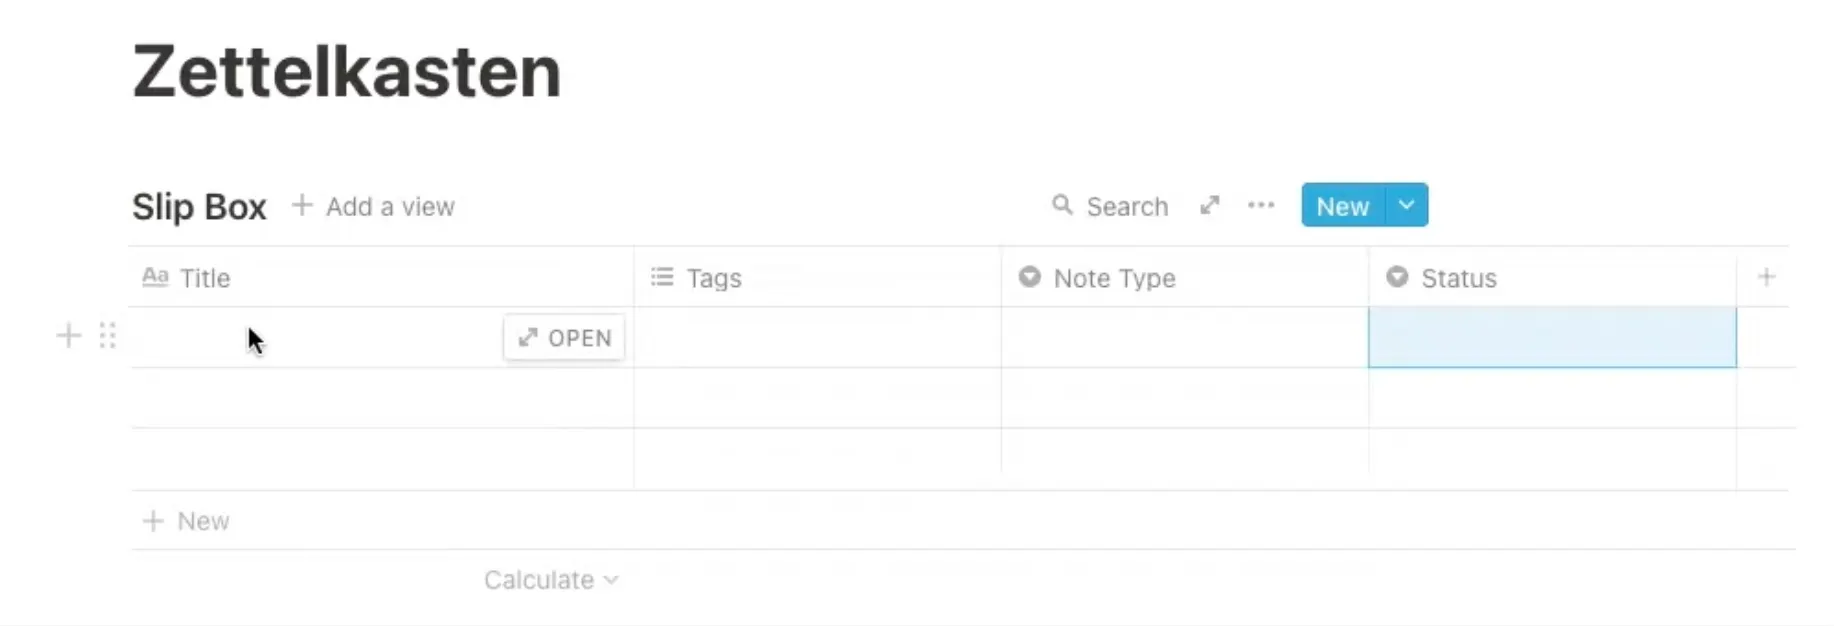
Task: Click the blue New button
Action: pyautogui.click(x=1342, y=206)
